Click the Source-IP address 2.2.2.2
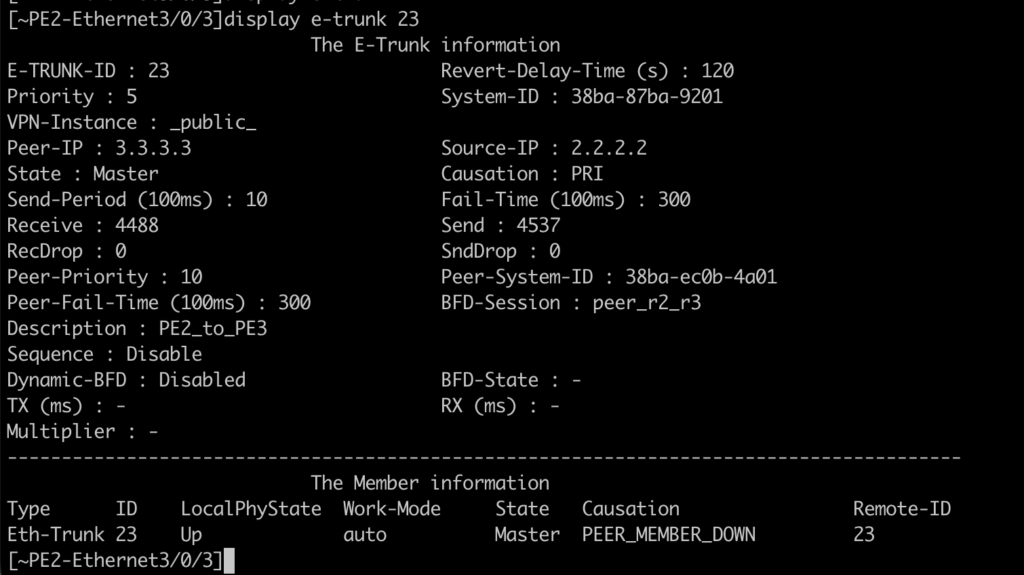This screenshot has width=1024, height=575. click(x=608, y=148)
